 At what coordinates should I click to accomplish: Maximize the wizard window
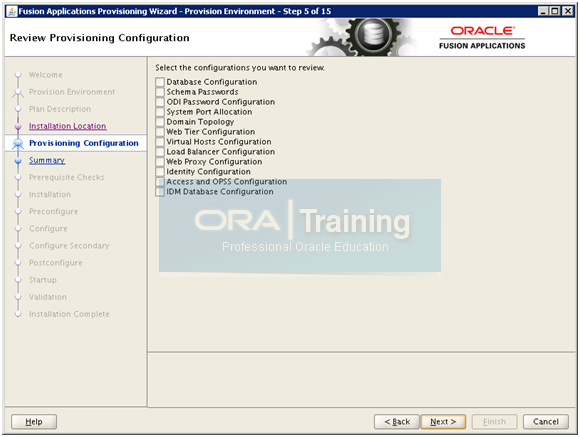(x=555, y=11)
